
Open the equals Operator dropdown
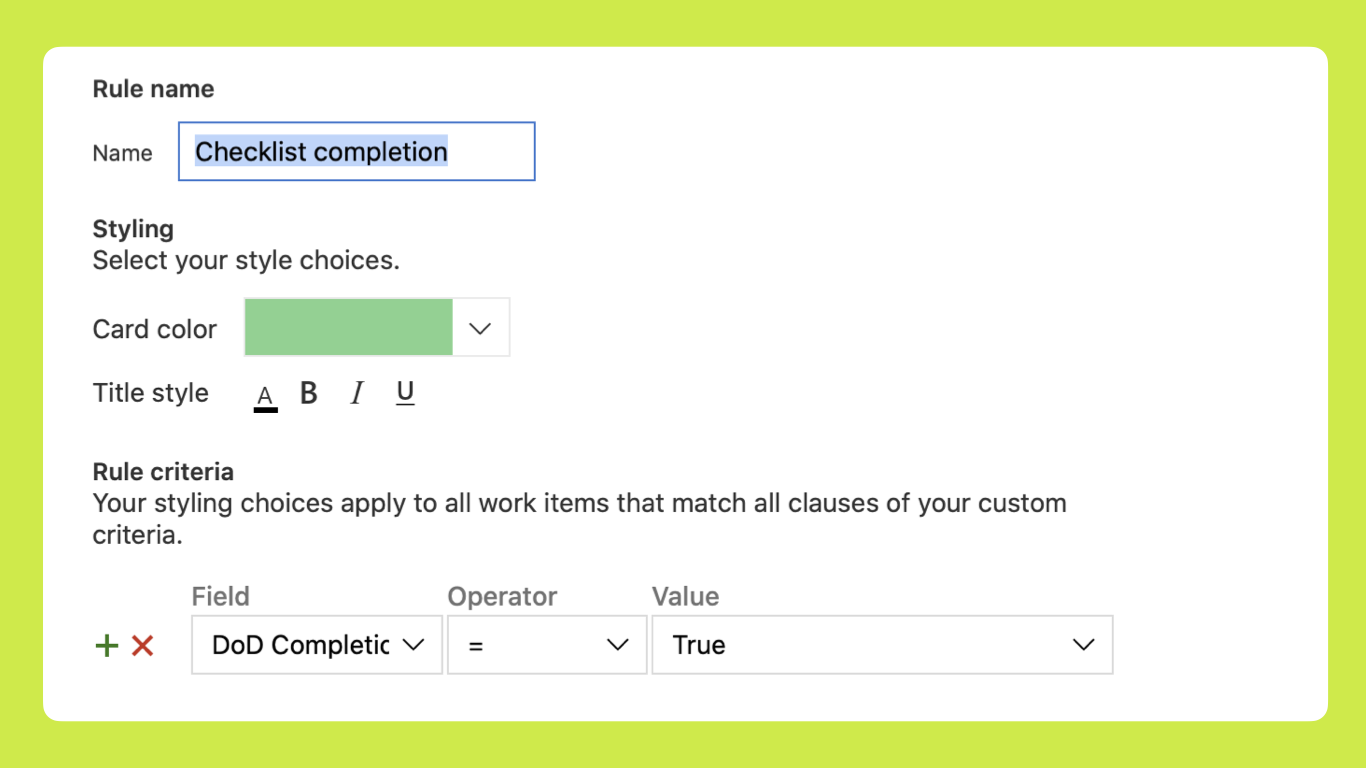coord(546,645)
